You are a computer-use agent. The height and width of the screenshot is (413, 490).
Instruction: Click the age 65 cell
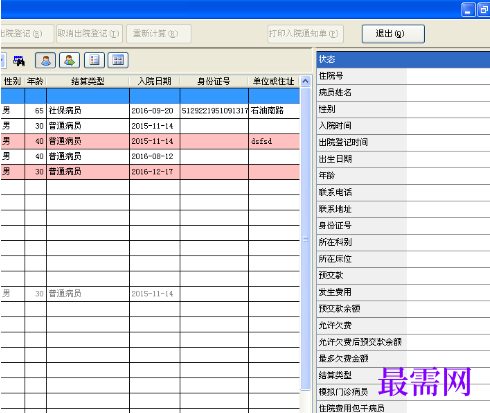point(35,111)
